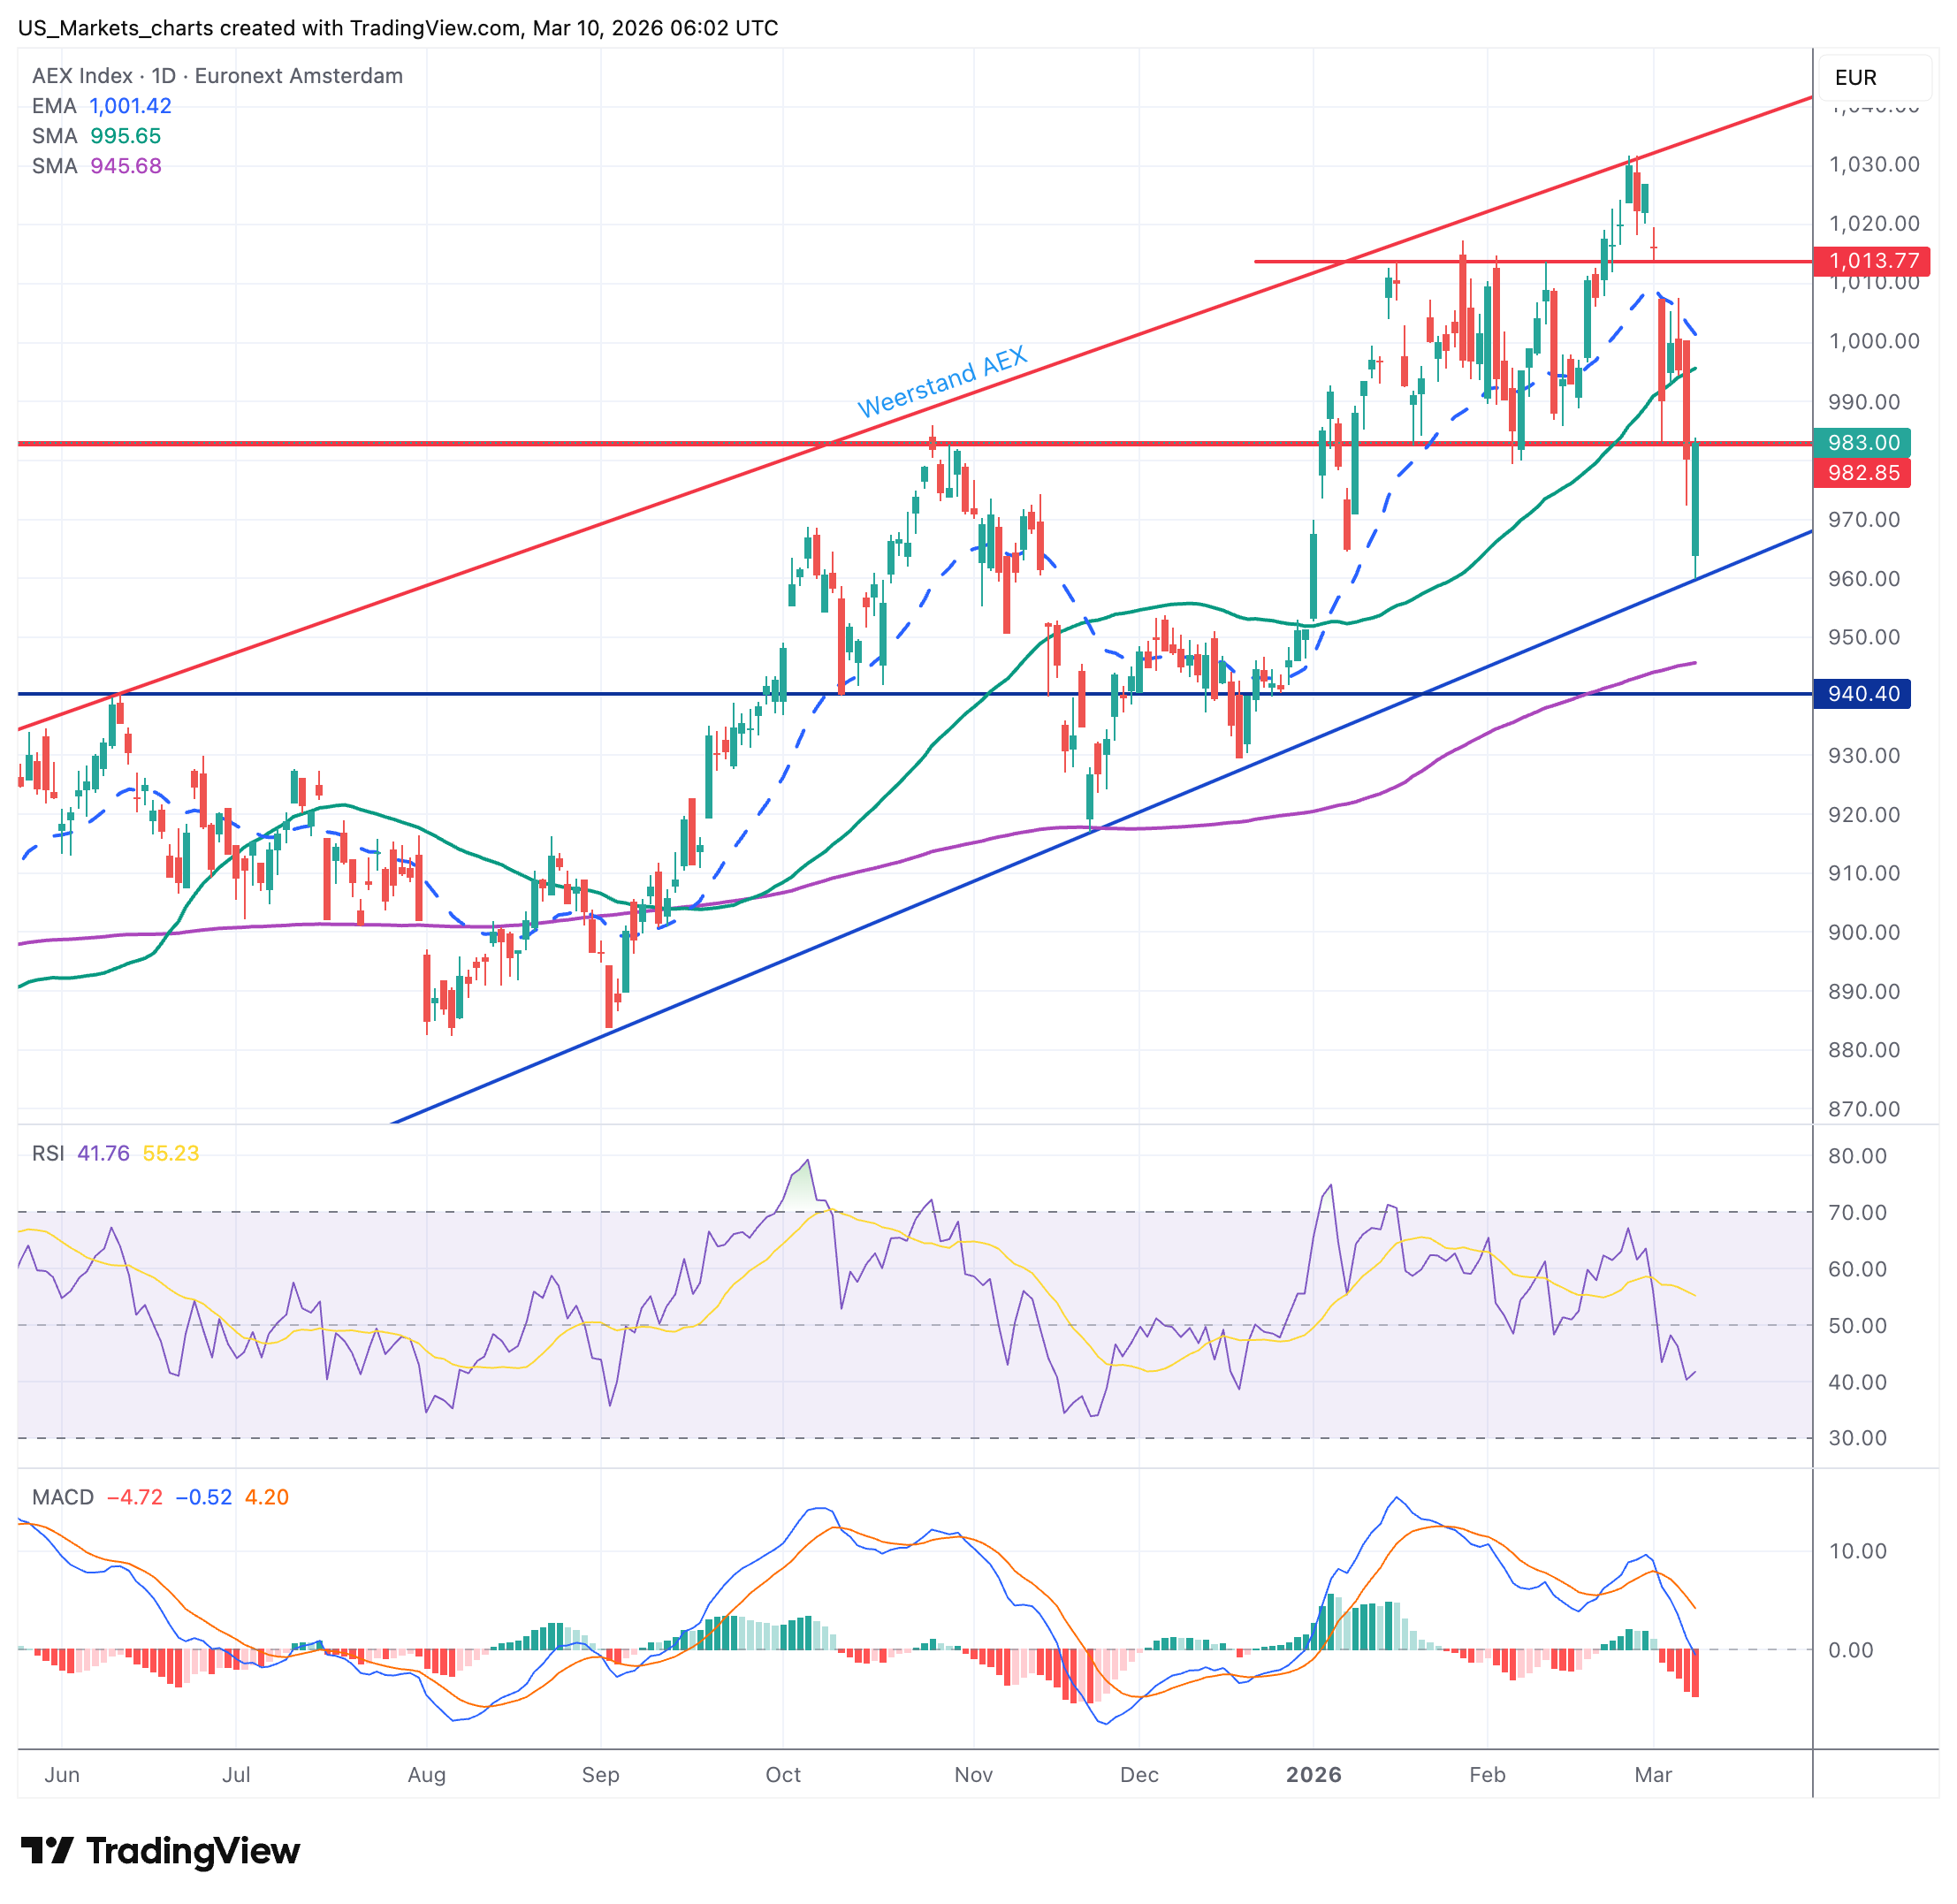The width and height of the screenshot is (1957, 1904).
Task: Click the red 1,013.77 price label
Action: click(x=1872, y=261)
